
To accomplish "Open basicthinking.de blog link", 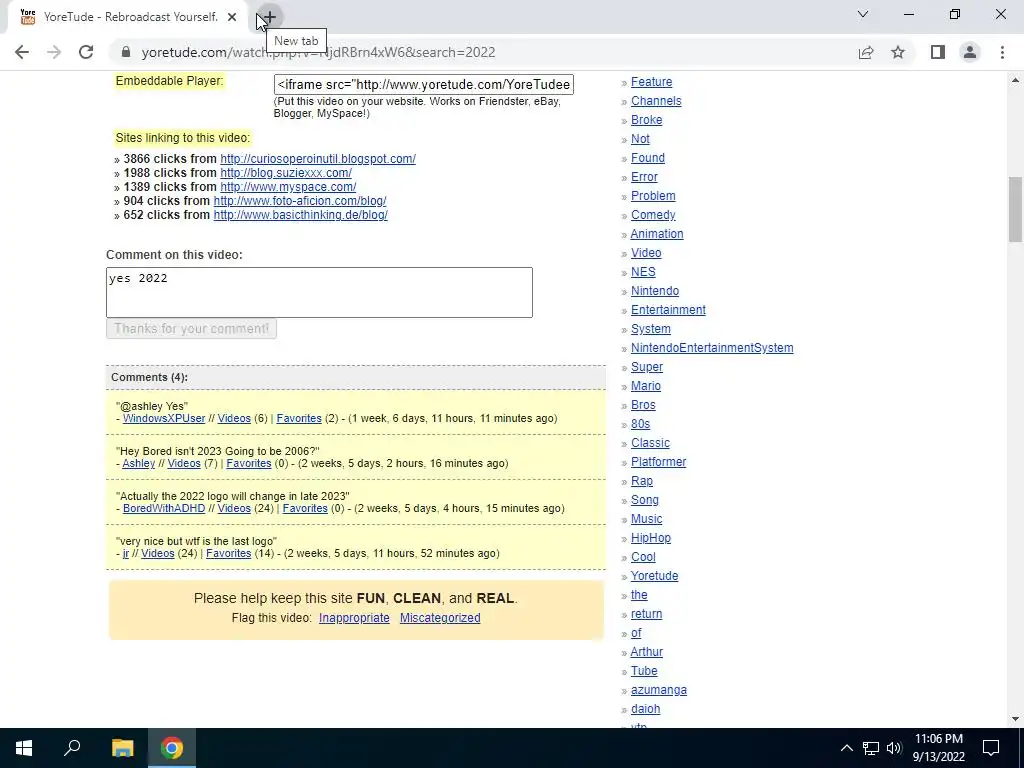I will click(x=300, y=215).
